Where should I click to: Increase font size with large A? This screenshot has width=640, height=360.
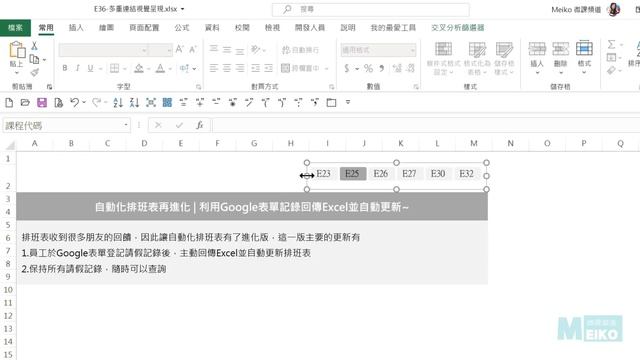(x=179, y=50)
